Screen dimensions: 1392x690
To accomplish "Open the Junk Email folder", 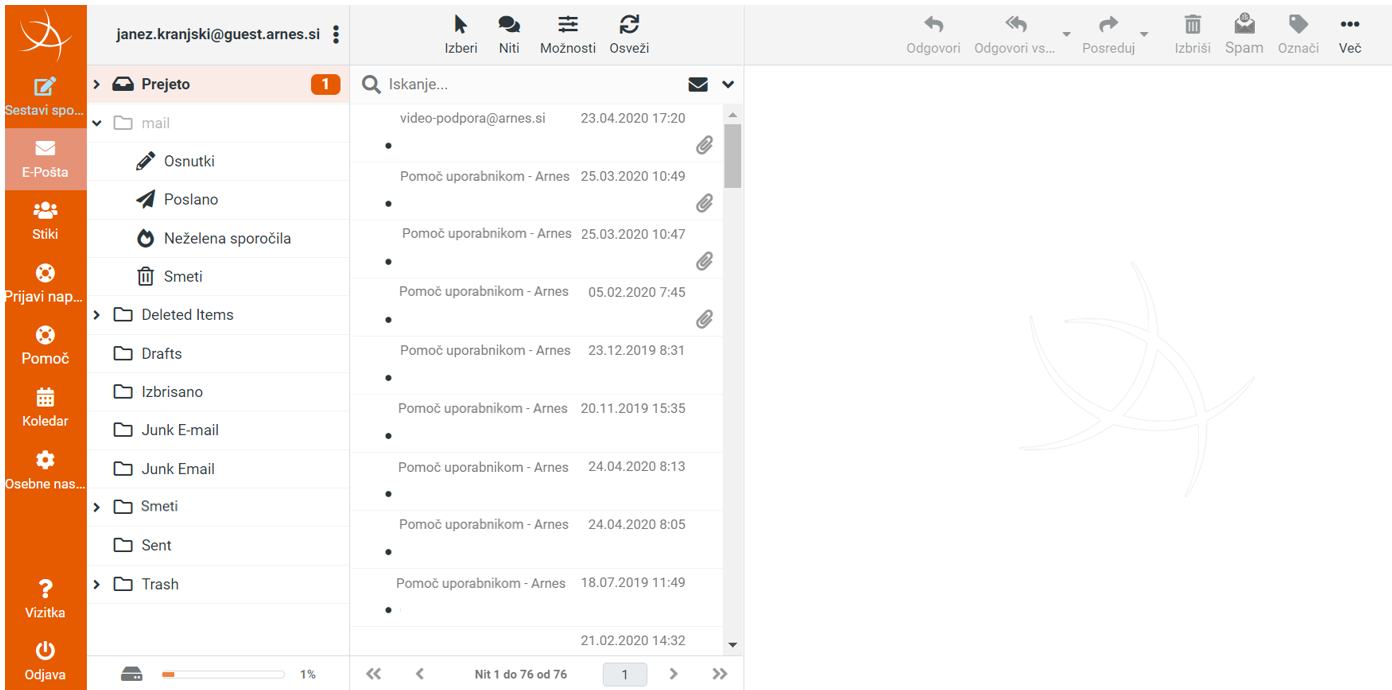I will (x=219, y=468).
